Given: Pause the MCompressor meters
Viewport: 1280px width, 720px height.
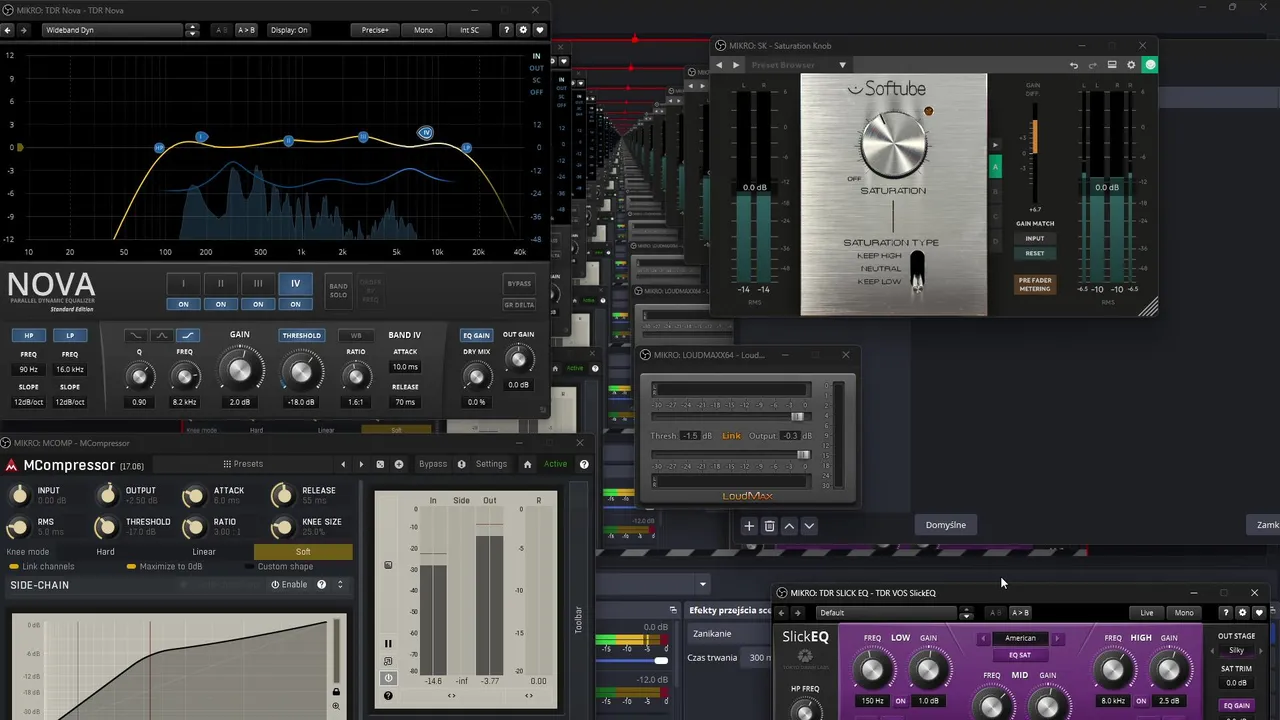Looking at the screenshot, I should (388, 644).
